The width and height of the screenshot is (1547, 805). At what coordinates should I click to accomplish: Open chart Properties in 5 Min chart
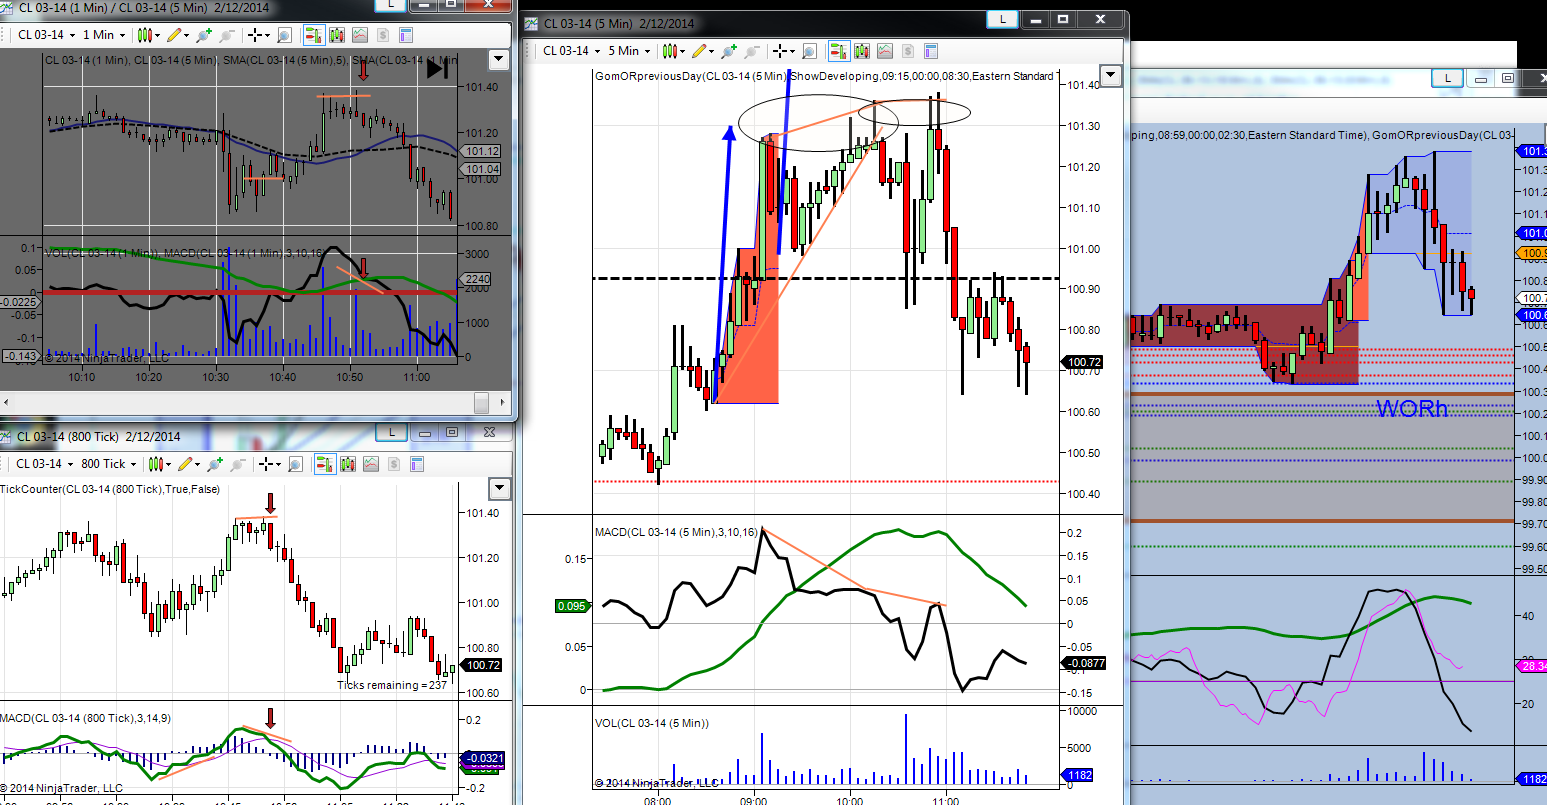(931, 50)
